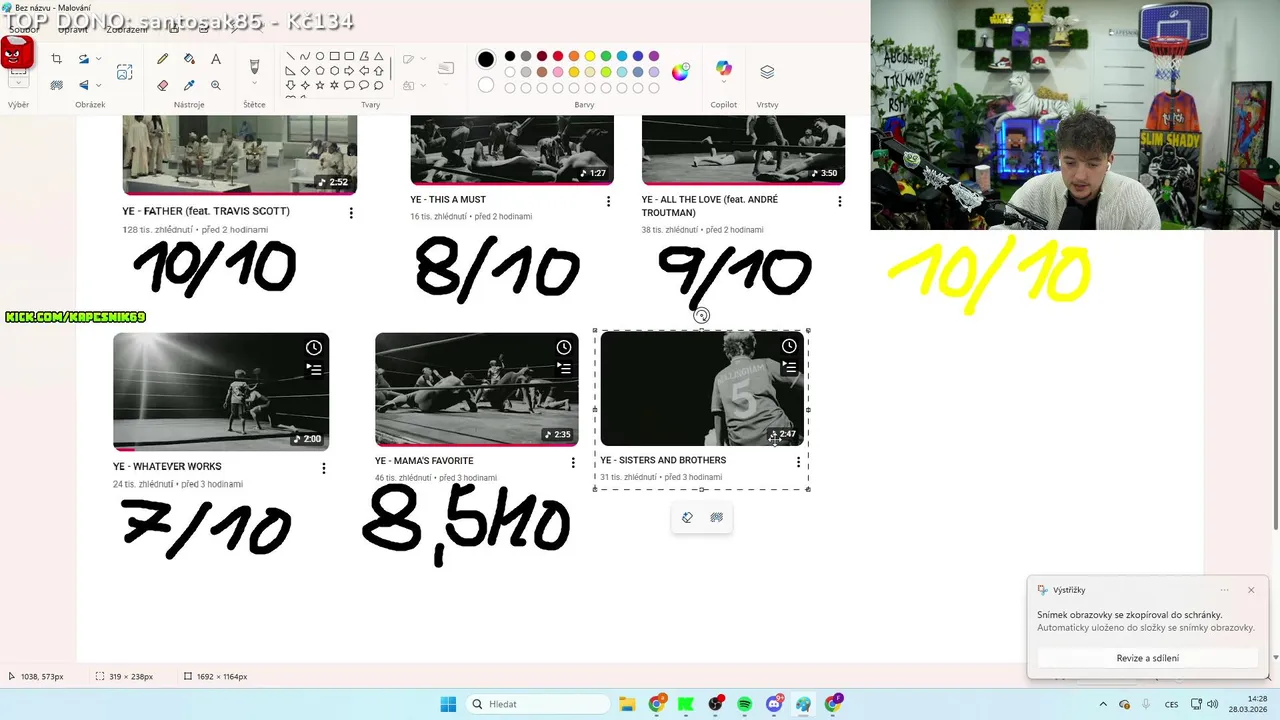Expand the resize tool dropdown arrow
Viewport: 1280px width, 720px height.
tap(99, 59)
